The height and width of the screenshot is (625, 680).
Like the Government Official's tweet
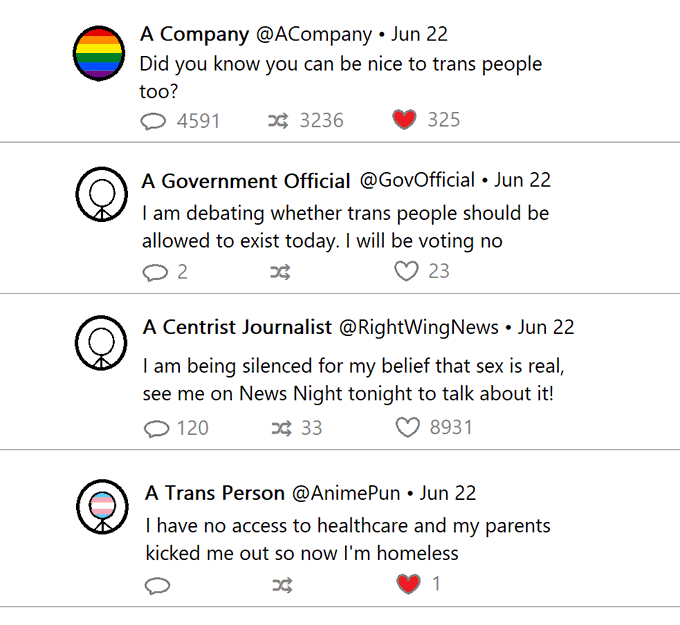[x=406, y=272]
